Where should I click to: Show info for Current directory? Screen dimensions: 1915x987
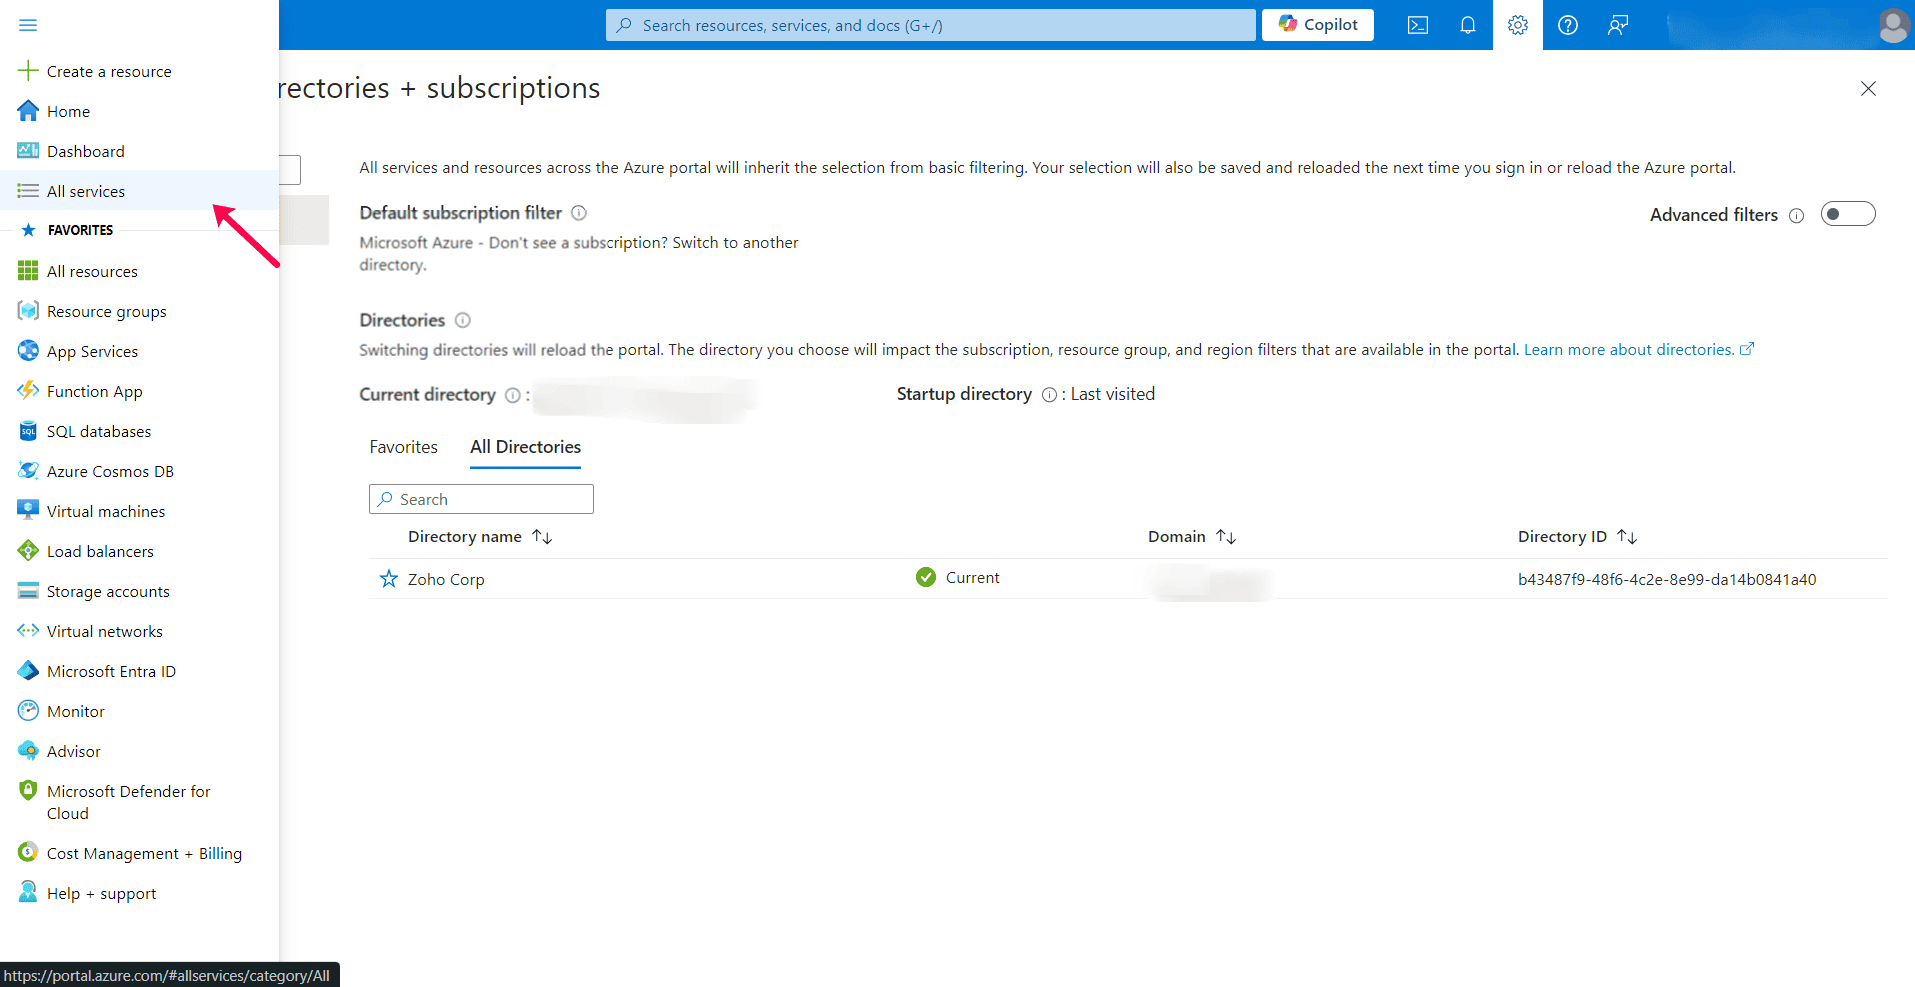pos(513,395)
